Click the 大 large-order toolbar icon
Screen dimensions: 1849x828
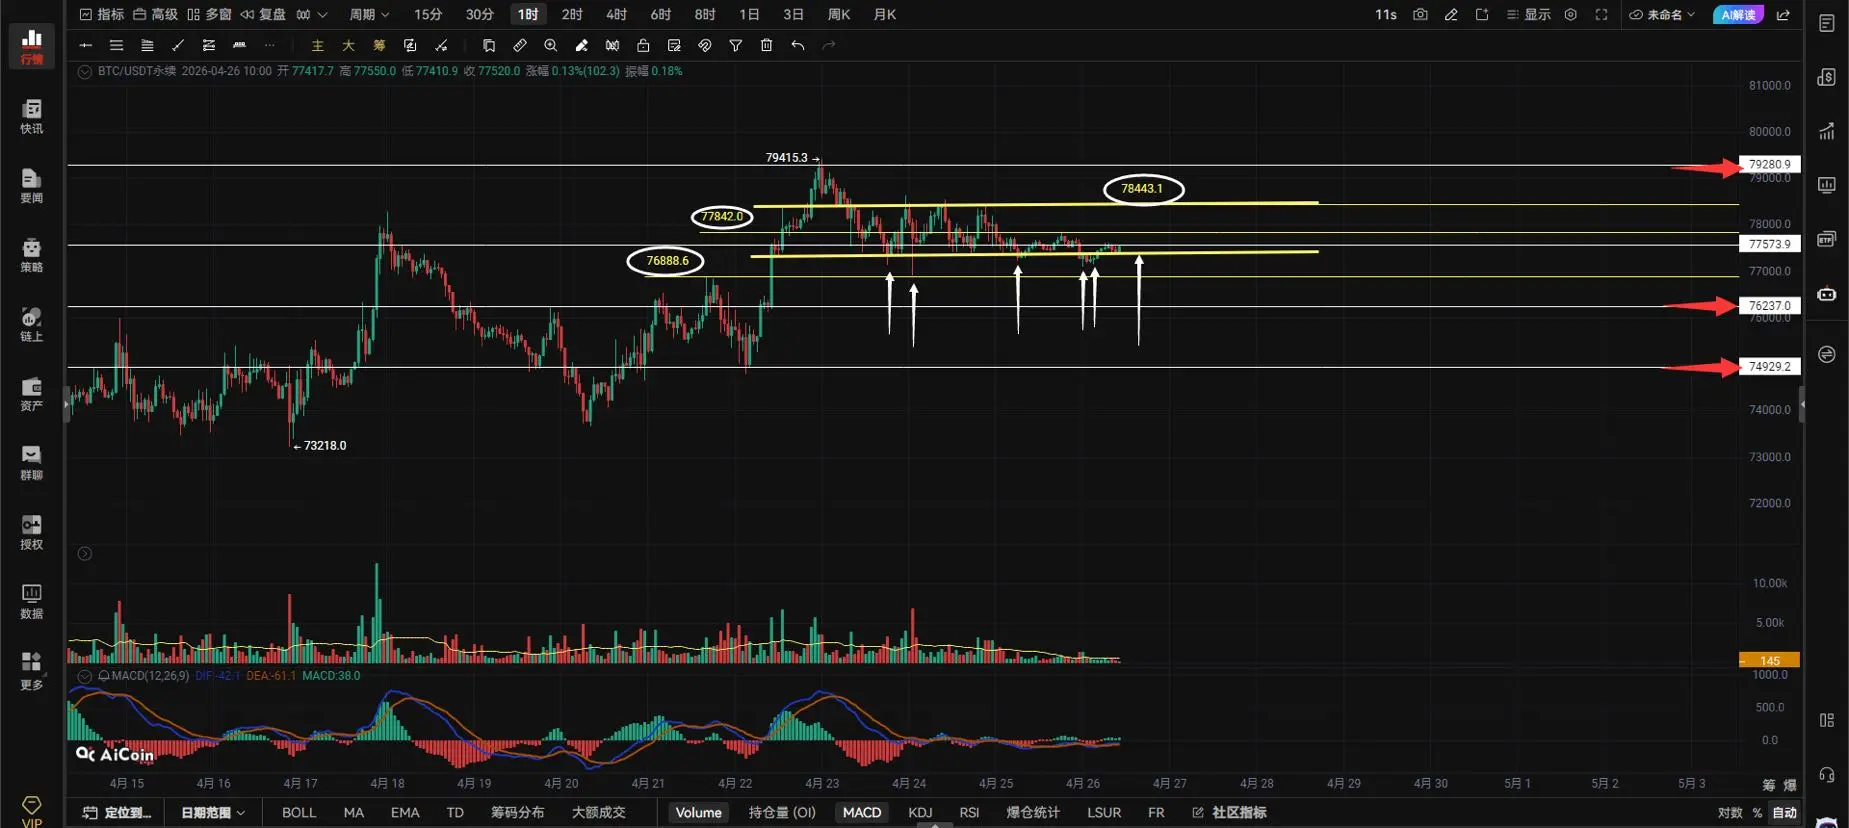click(x=349, y=45)
